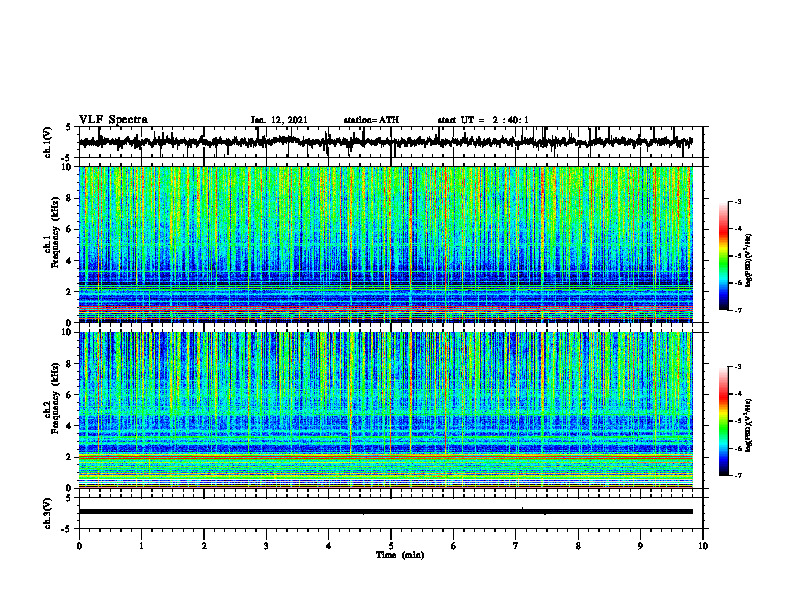The image size is (792, 612).
Task: Click the time axis tick label 1
Action: (141, 546)
